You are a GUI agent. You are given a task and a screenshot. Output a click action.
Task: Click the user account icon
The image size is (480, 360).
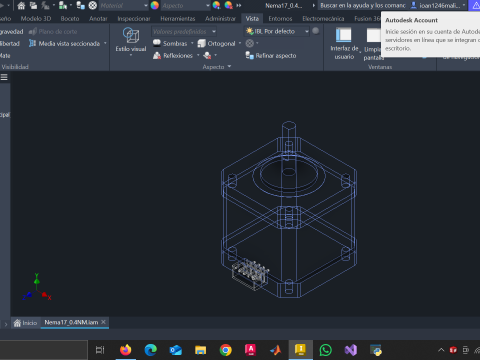click(414, 5)
